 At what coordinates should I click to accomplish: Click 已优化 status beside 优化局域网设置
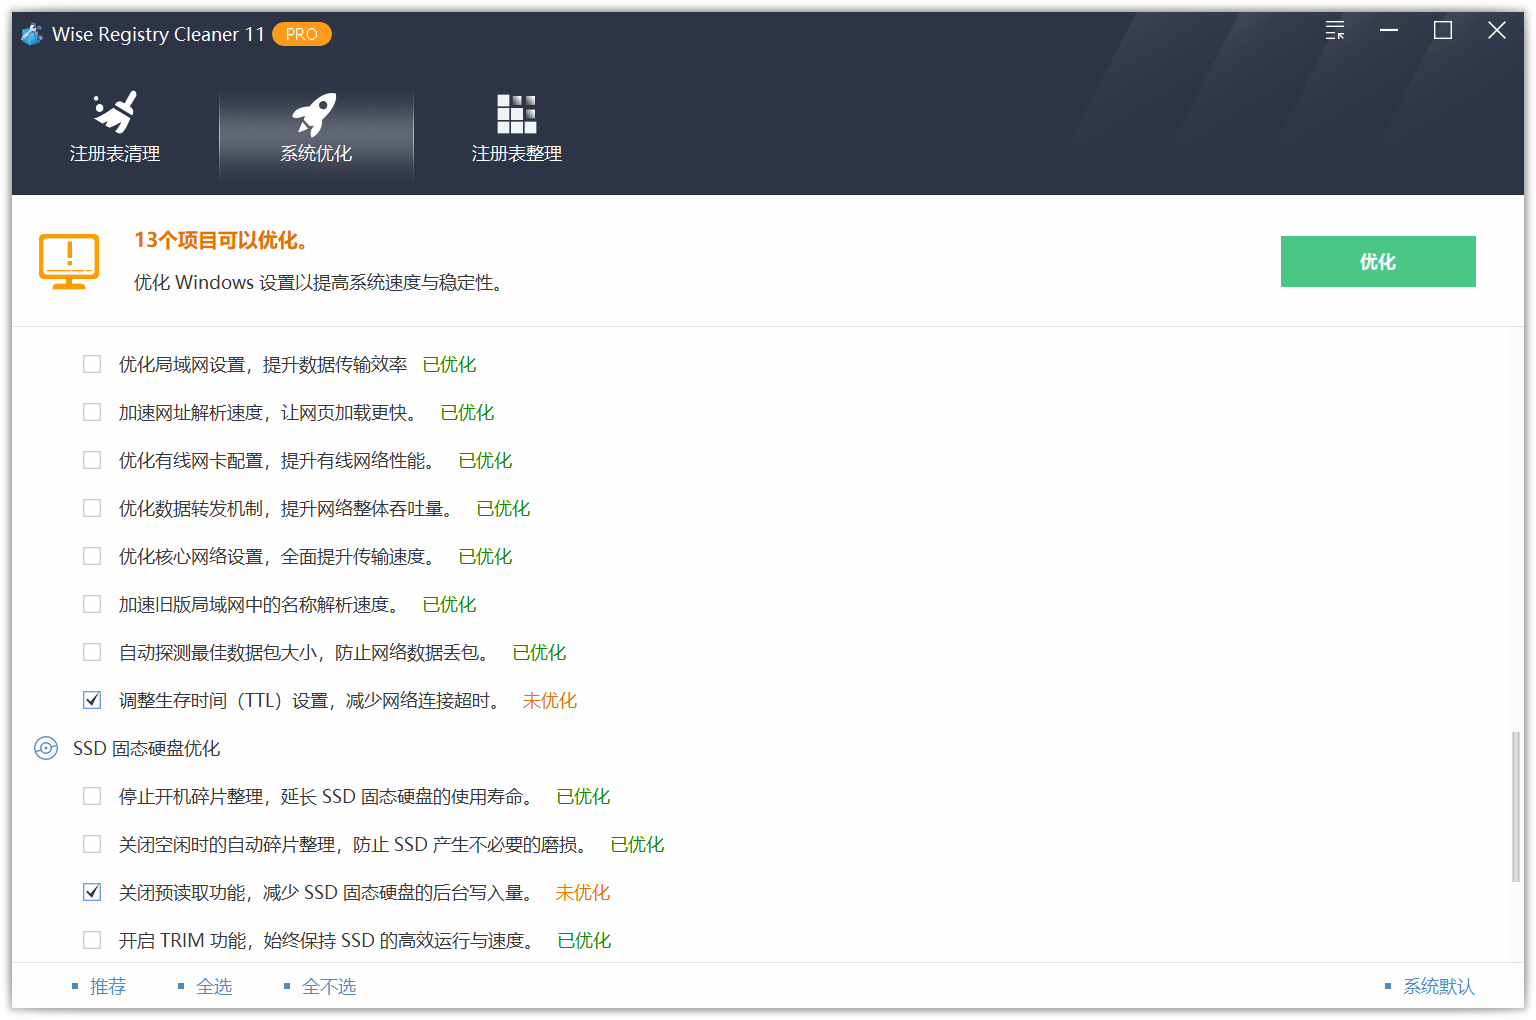[449, 364]
